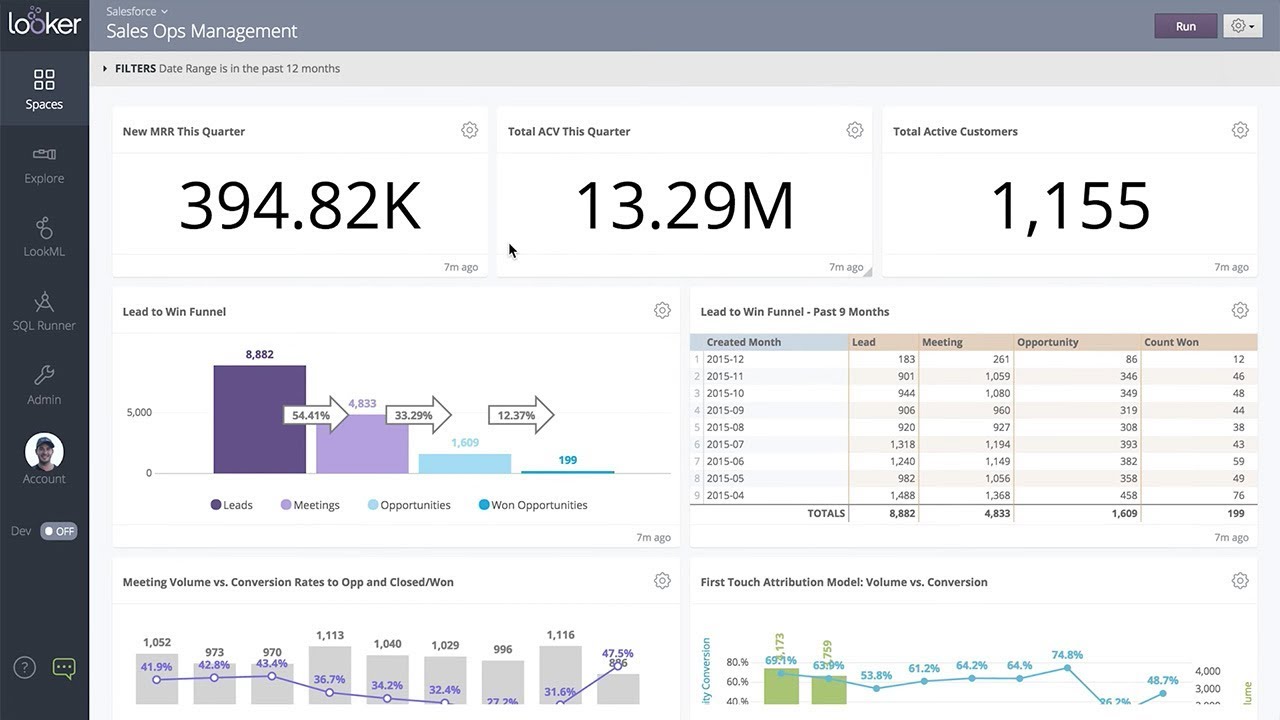Click the Run button
The height and width of the screenshot is (720, 1280).
click(1185, 25)
